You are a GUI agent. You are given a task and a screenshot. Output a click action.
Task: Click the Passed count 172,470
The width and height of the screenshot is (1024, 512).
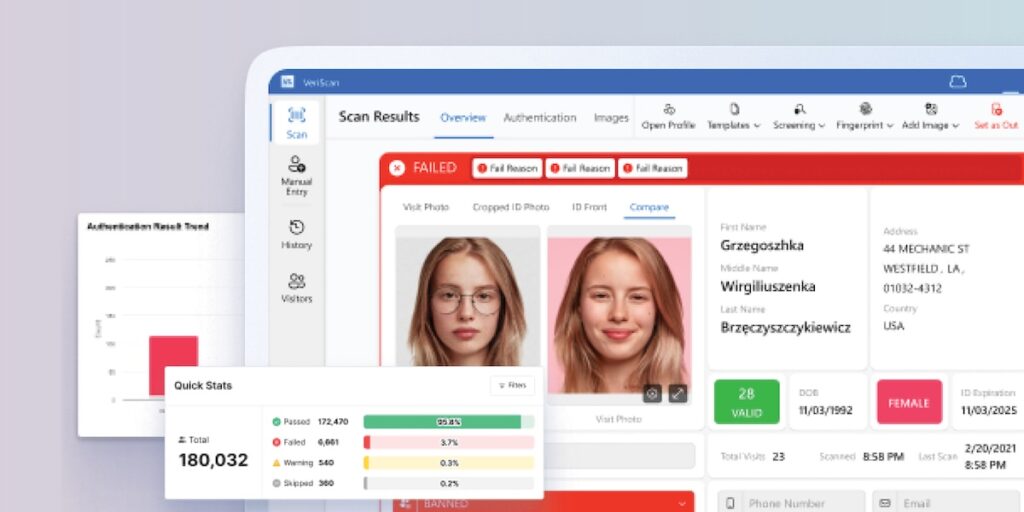click(333, 422)
